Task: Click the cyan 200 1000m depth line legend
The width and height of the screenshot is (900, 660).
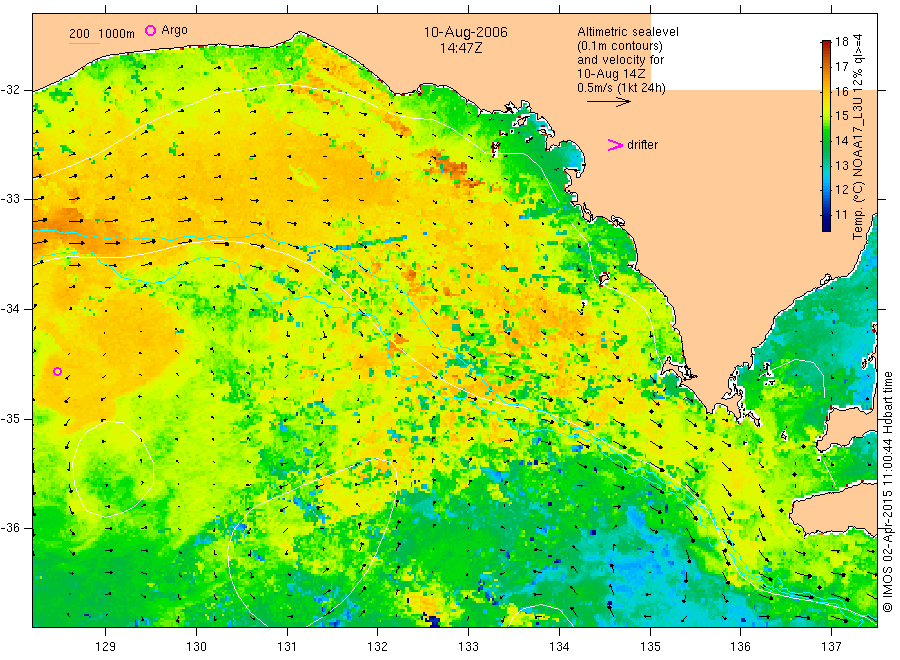Action: point(84,43)
